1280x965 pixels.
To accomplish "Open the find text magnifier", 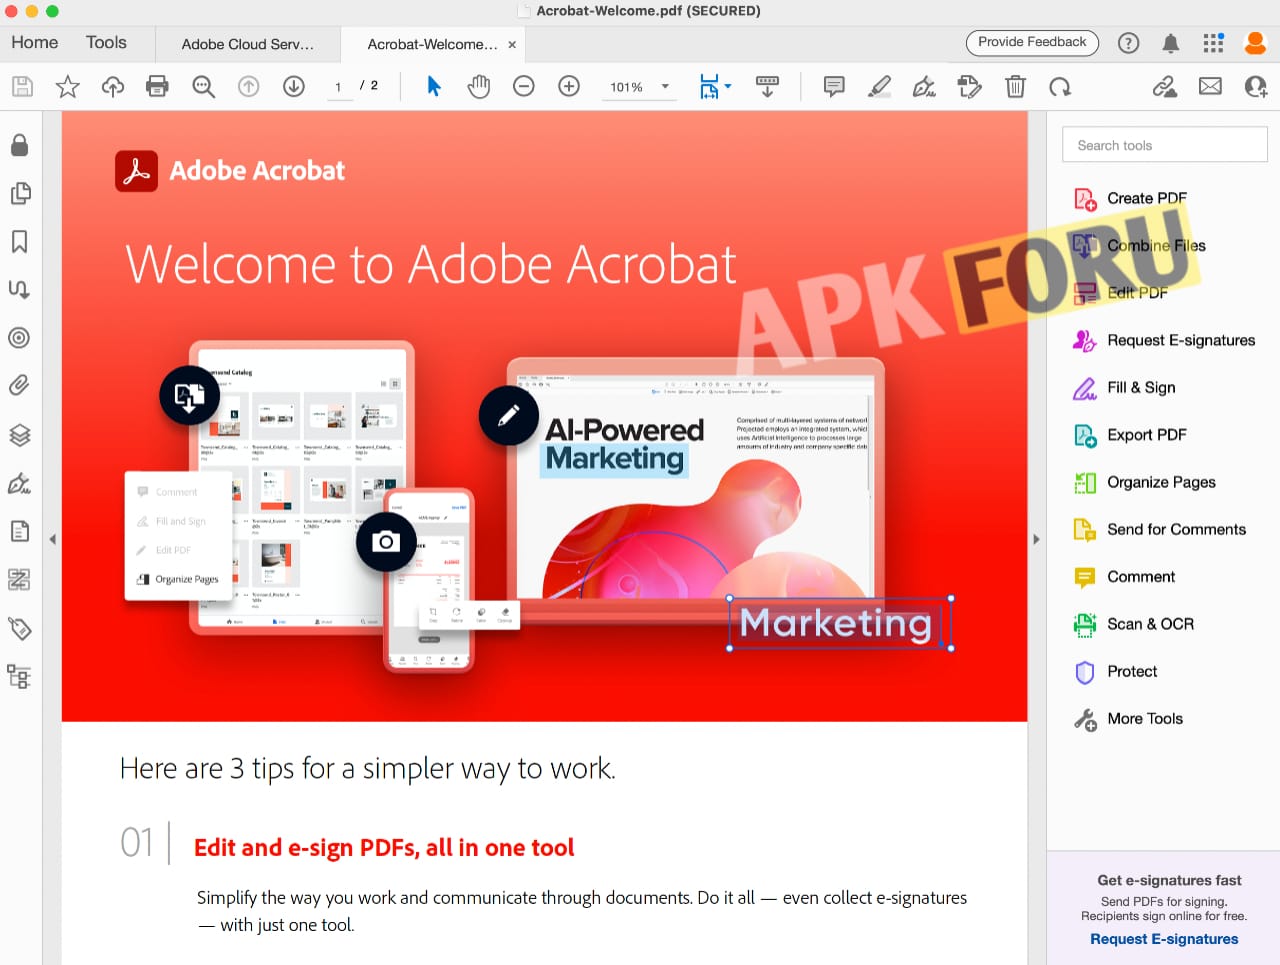I will 203,87.
